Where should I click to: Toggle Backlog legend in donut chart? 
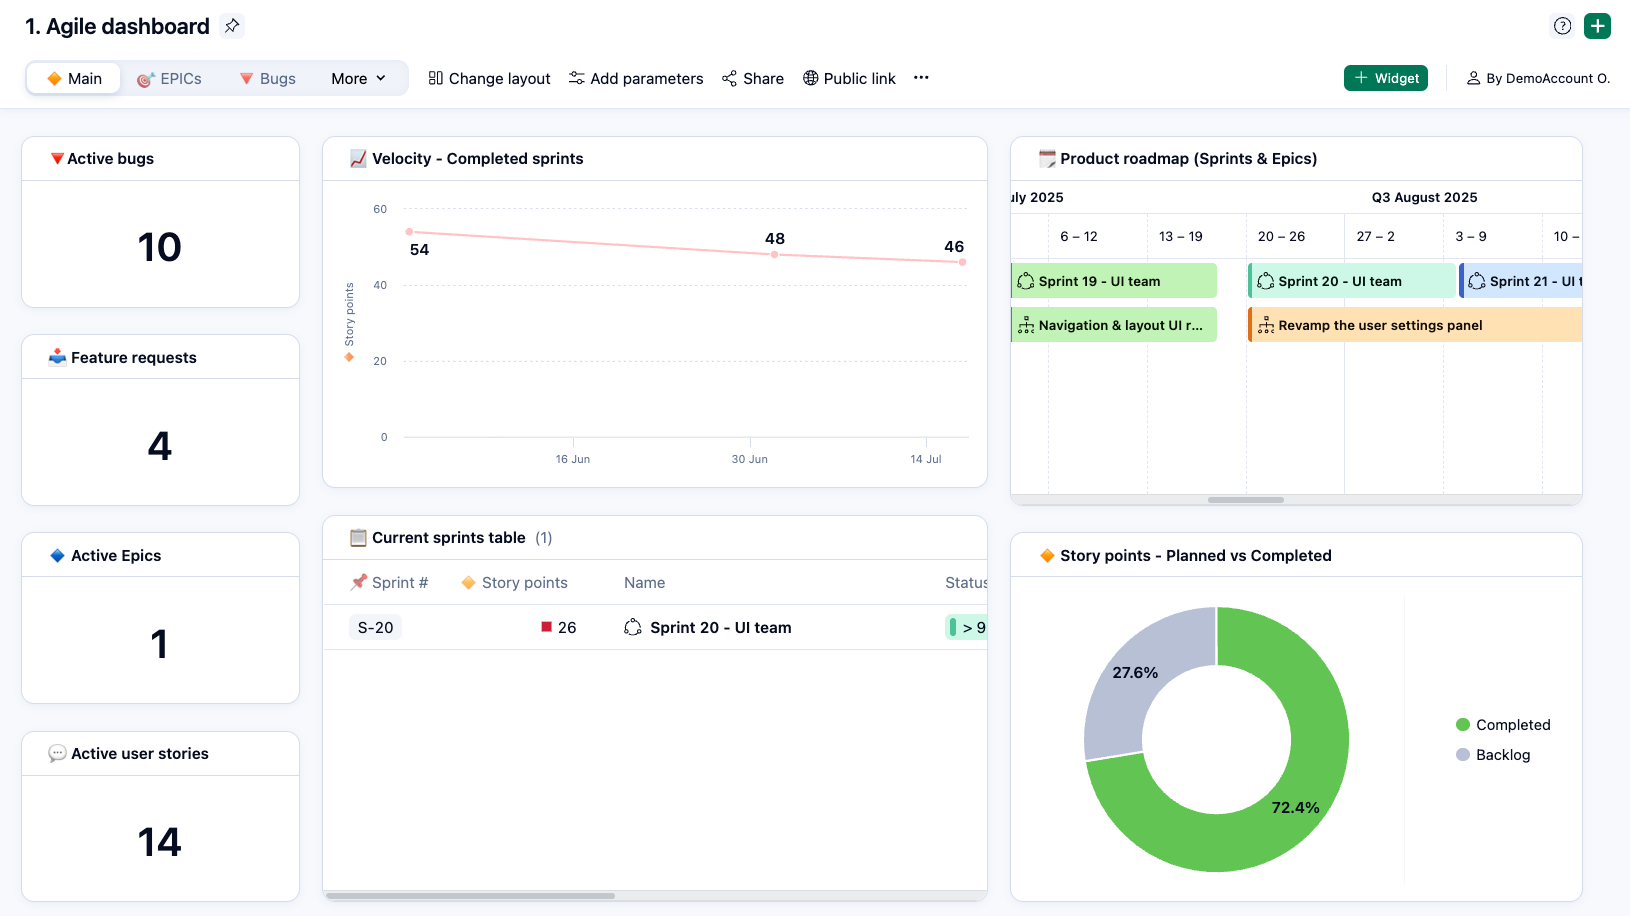1493,755
